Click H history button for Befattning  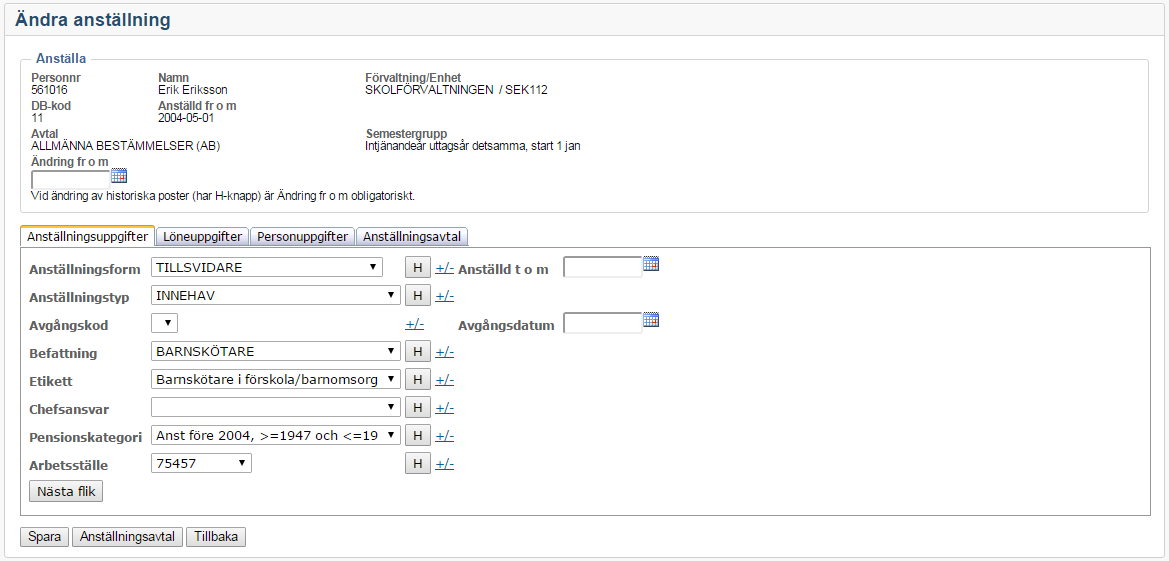click(418, 352)
